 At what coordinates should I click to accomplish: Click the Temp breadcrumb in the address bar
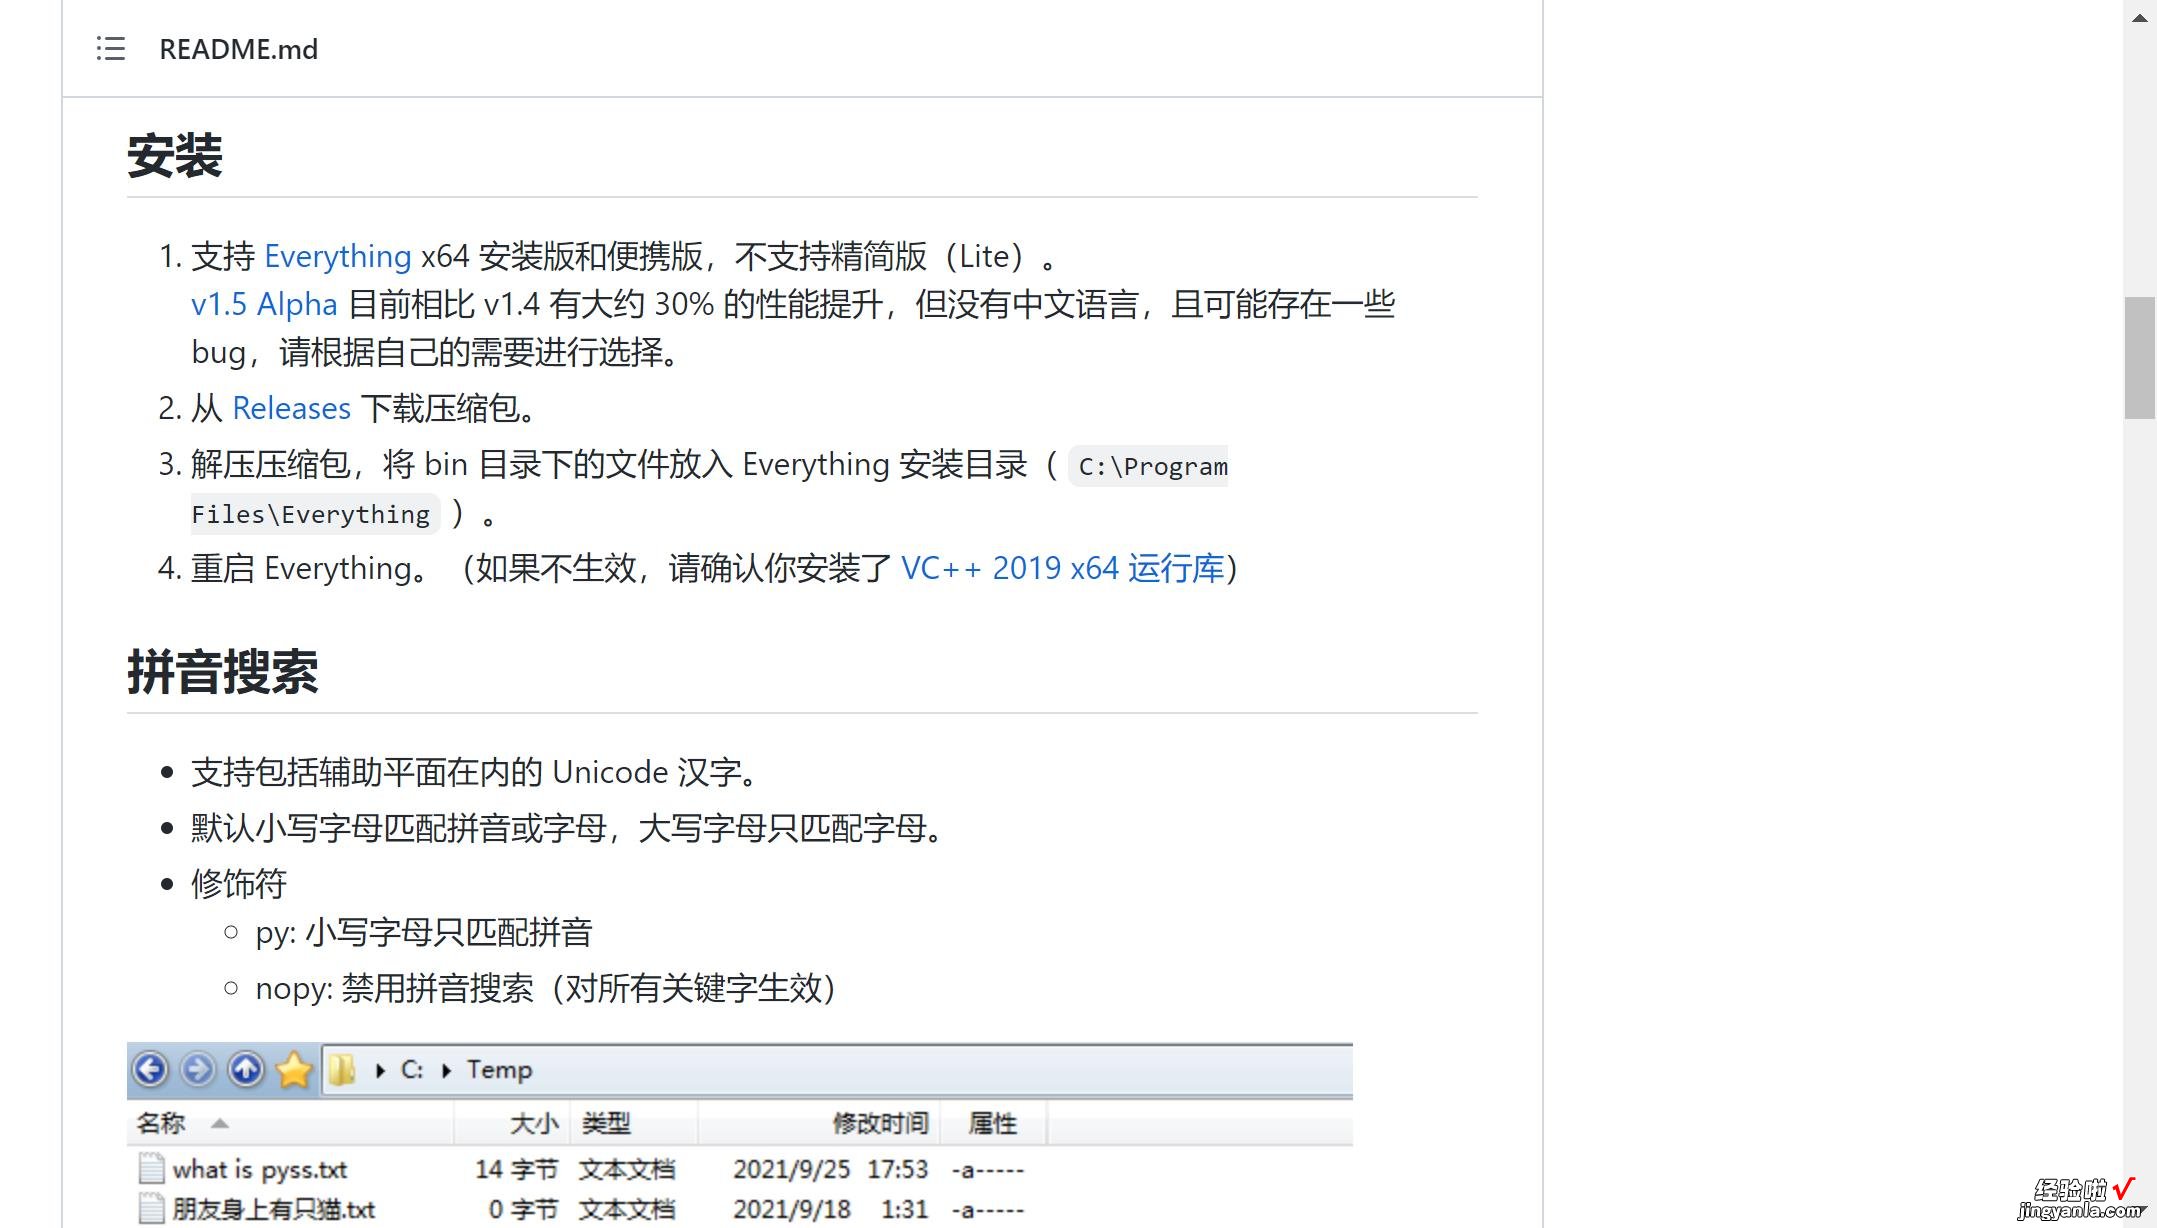[499, 1069]
